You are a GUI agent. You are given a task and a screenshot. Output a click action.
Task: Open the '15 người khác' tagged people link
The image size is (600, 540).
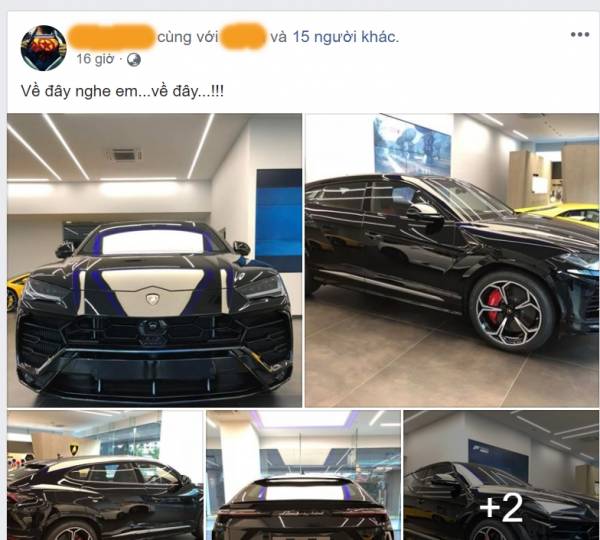tap(346, 37)
